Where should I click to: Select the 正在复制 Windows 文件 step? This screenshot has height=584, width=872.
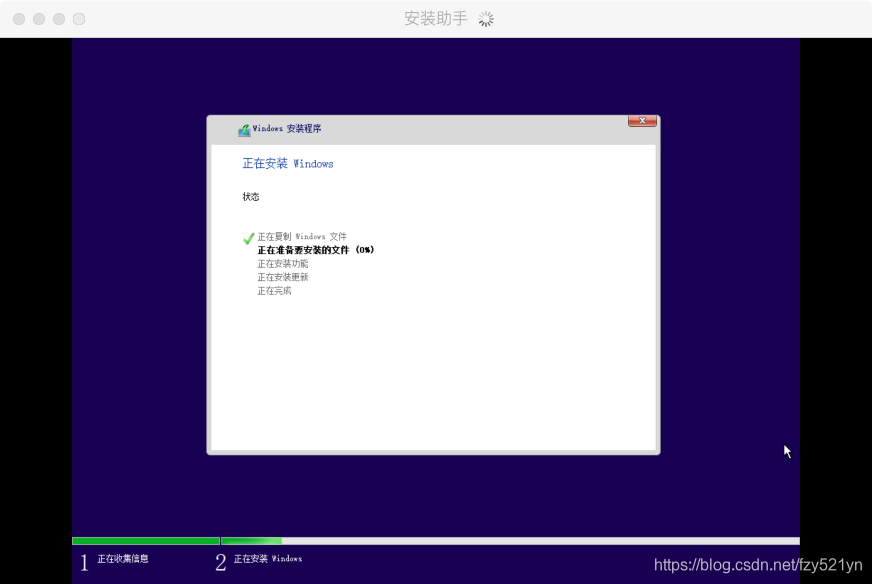(302, 236)
